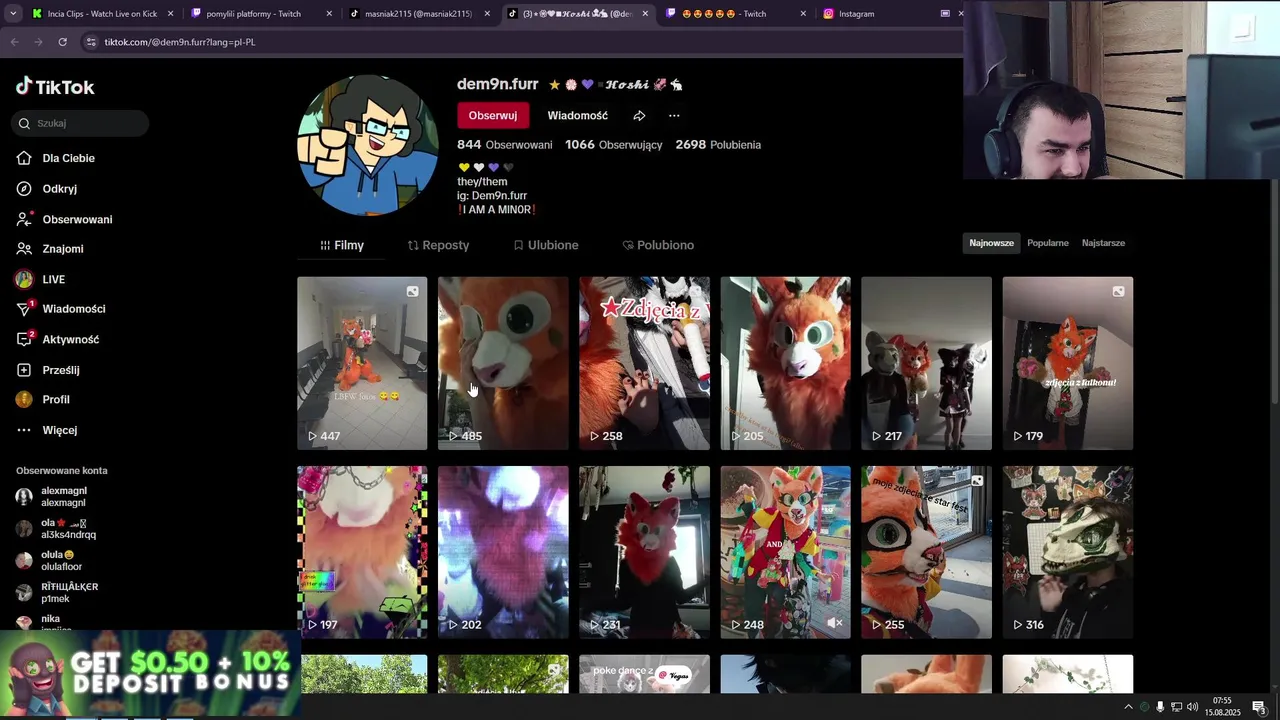Click the address bar URL

coord(180,42)
